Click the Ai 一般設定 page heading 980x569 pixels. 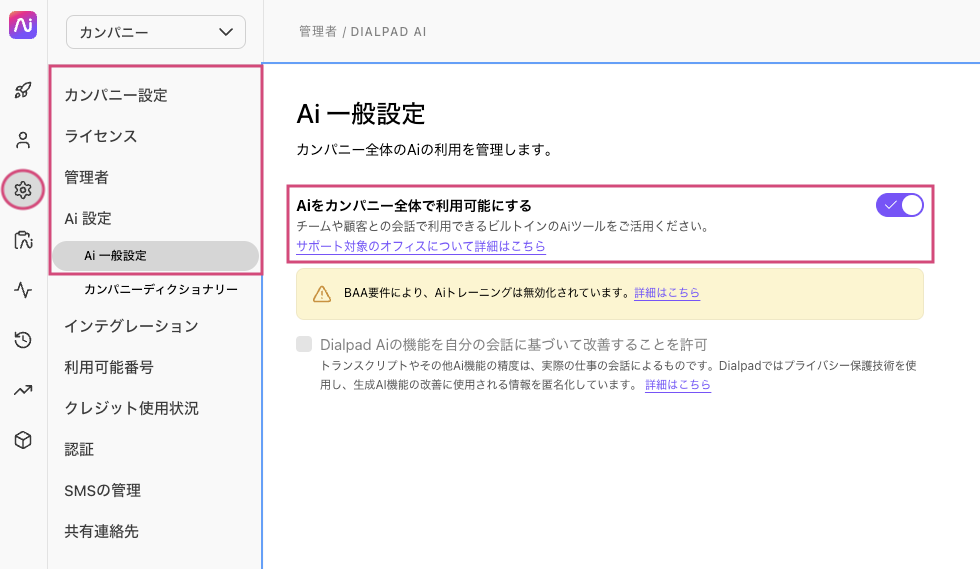pyautogui.click(x=361, y=114)
